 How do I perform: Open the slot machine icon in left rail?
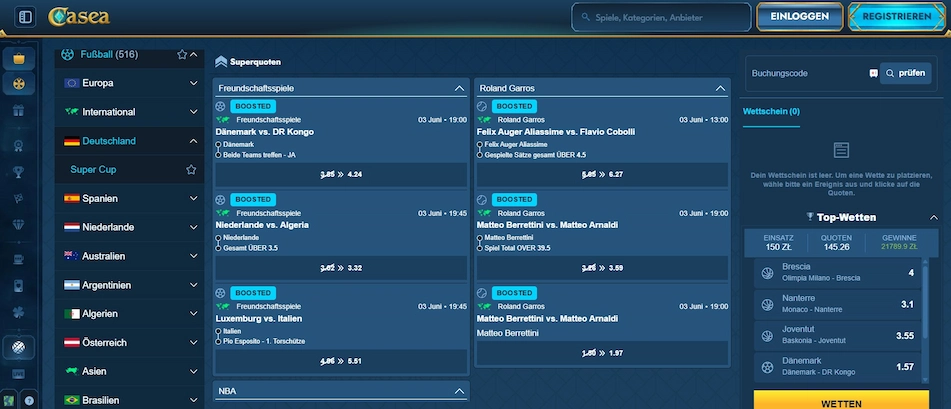tap(19, 259)
